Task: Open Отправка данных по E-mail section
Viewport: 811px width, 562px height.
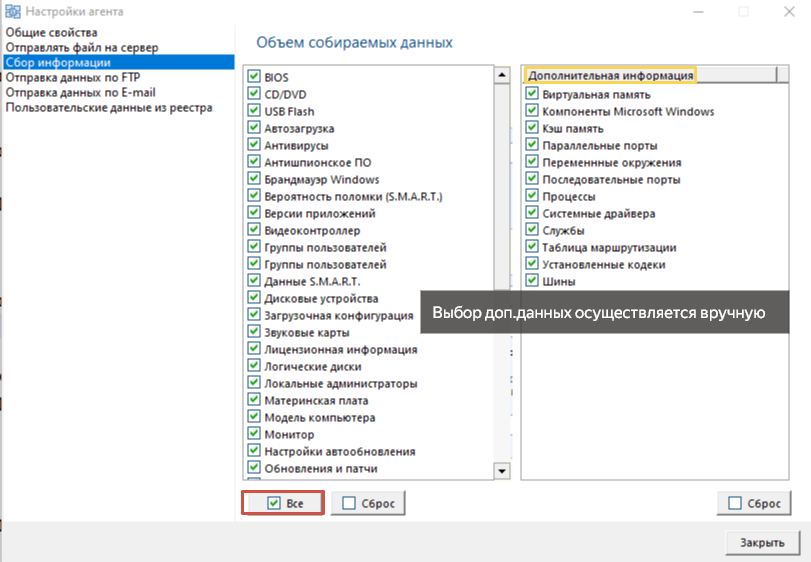Action: [x=80, y=93]
